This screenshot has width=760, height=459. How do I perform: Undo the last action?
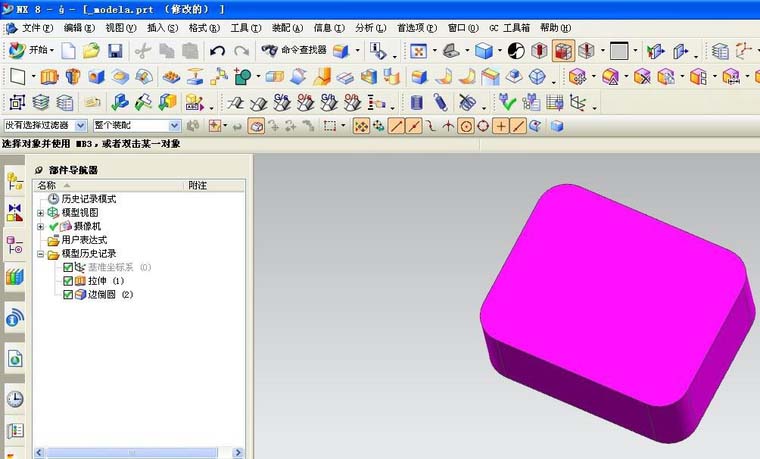point(217,50)
